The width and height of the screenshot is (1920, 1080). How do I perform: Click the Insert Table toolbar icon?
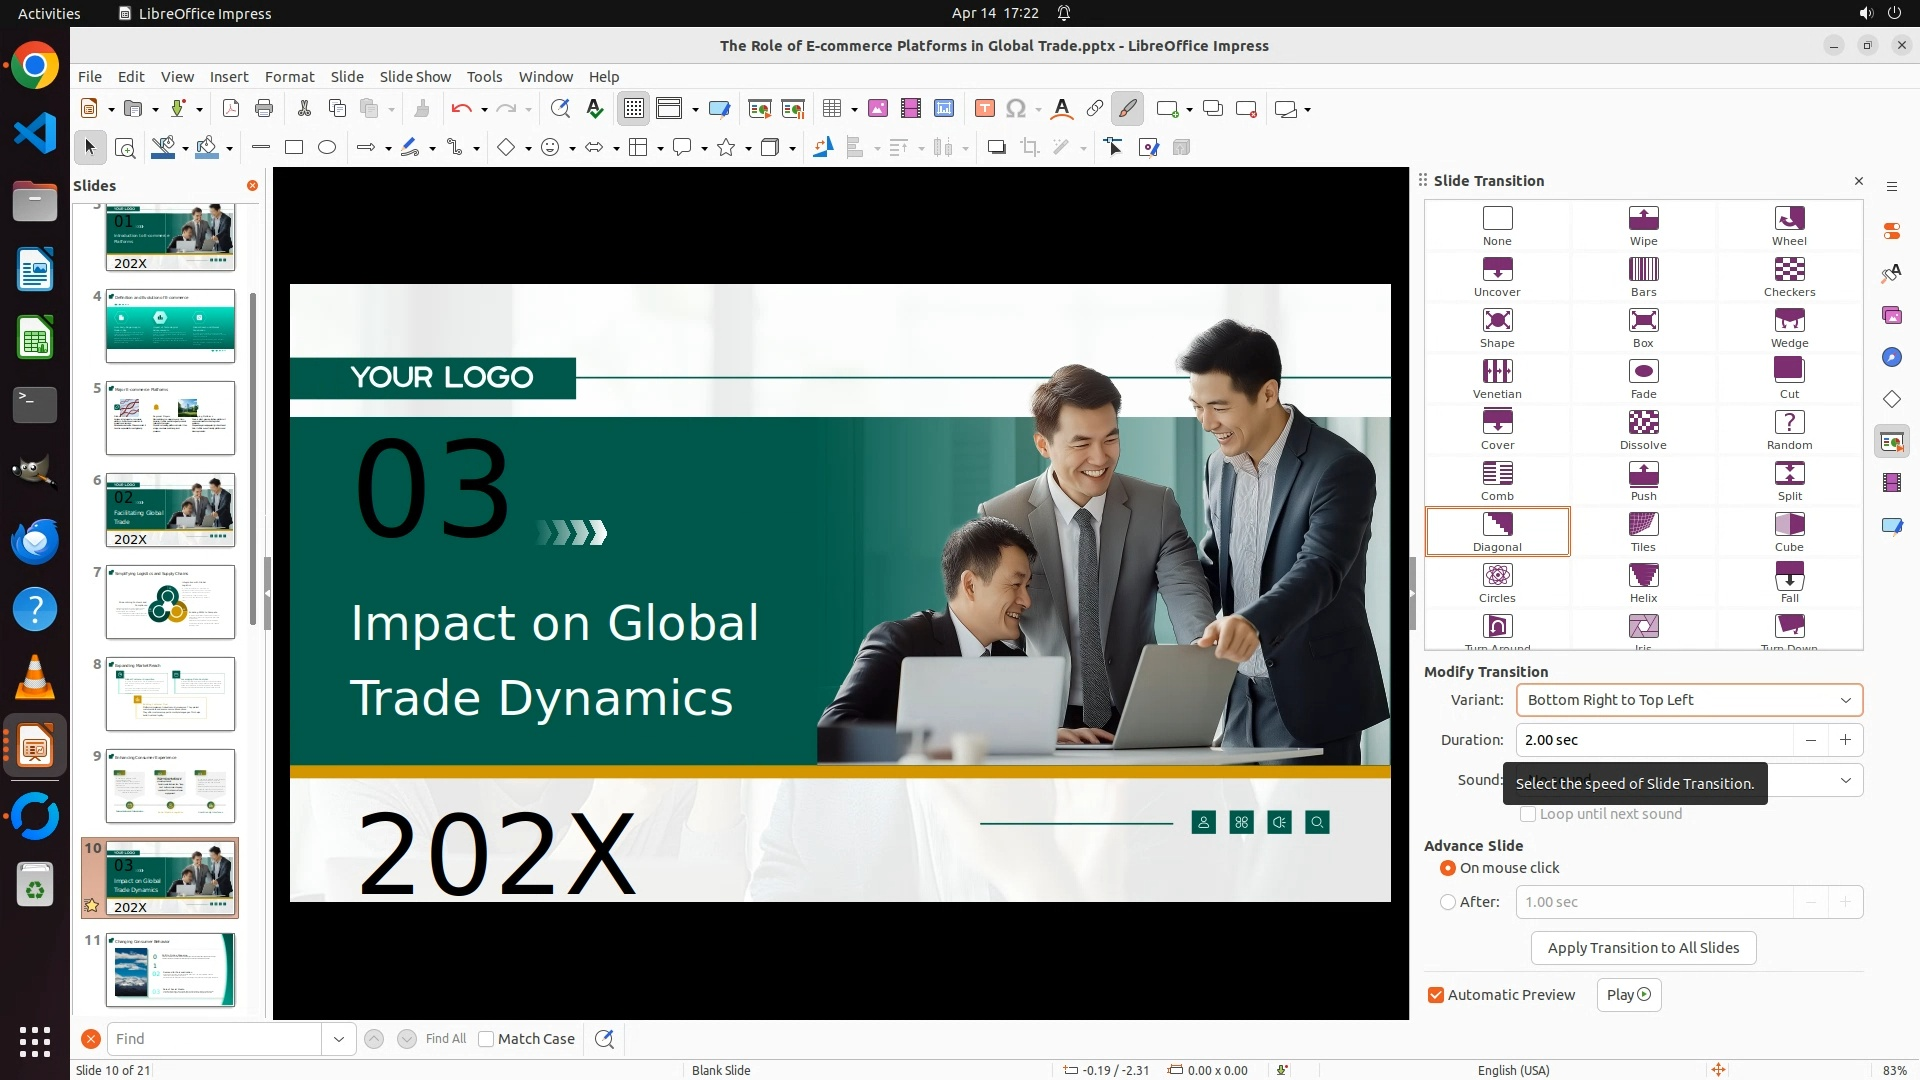[x=831, y=109]
